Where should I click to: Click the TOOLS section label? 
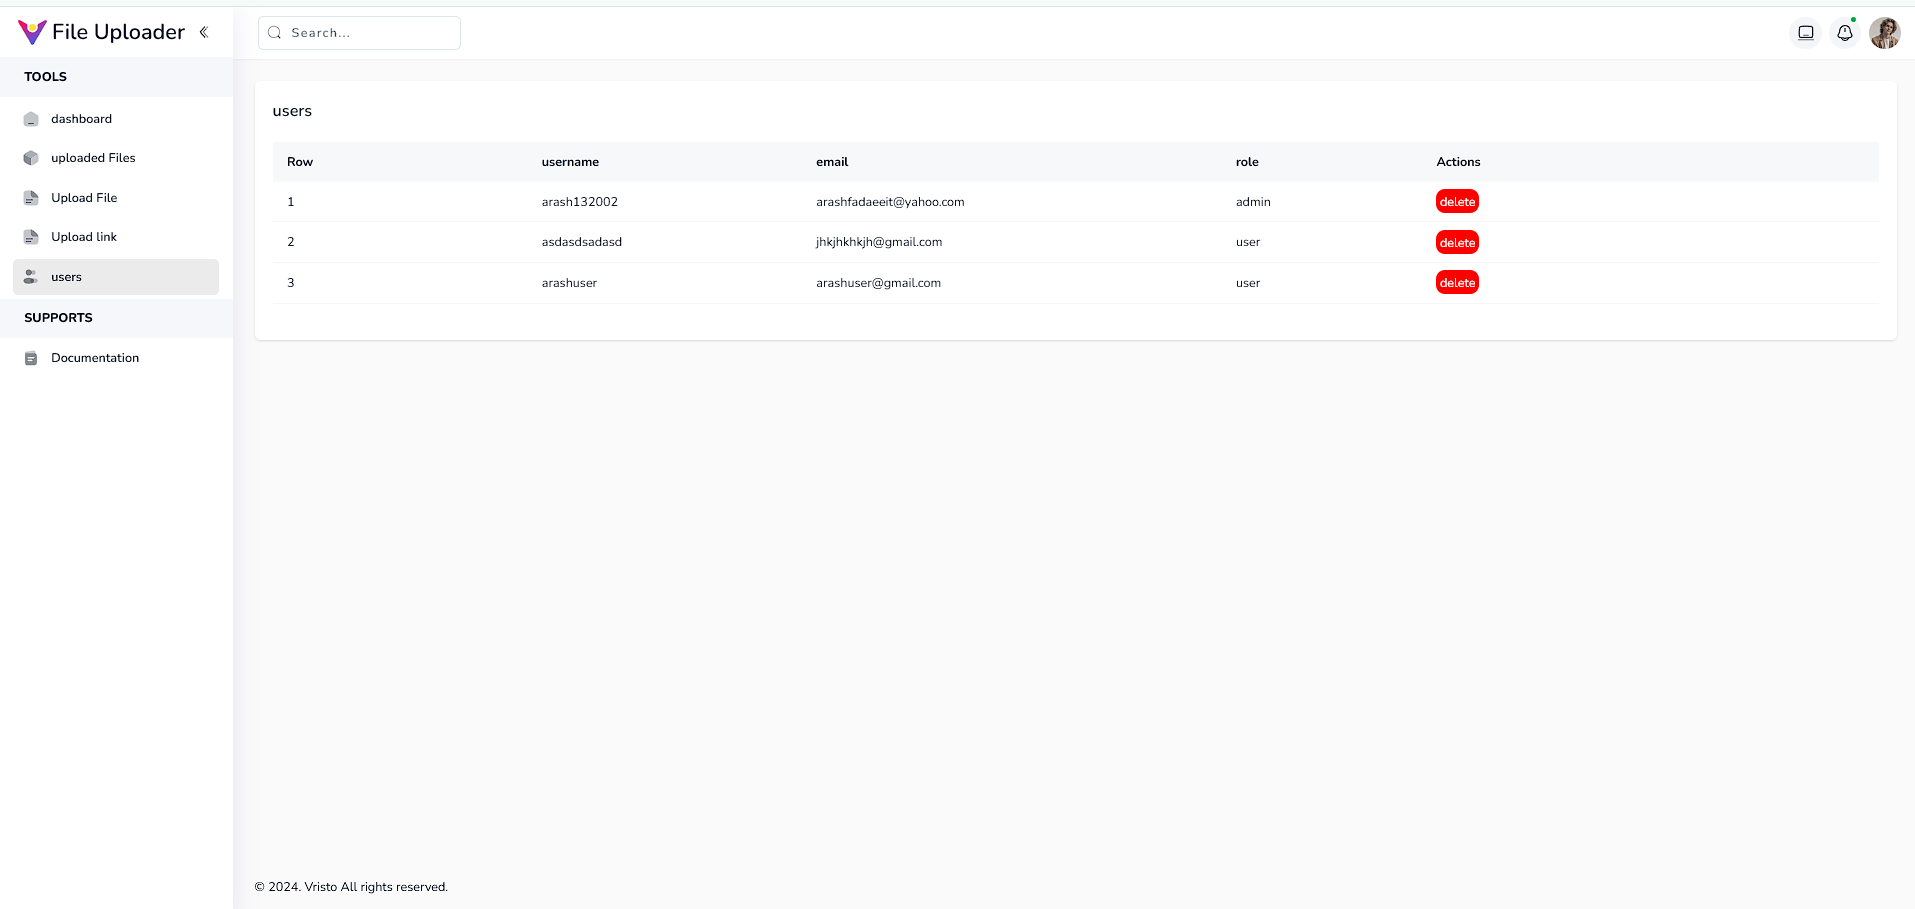[46, 77]
